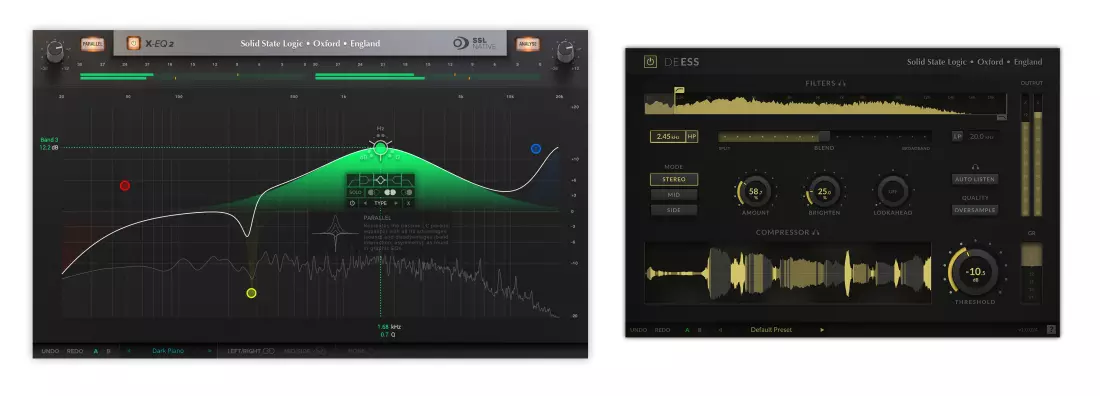Click the Band 3 12.2 dB label
1100x396 pixels.
[49, 144]
